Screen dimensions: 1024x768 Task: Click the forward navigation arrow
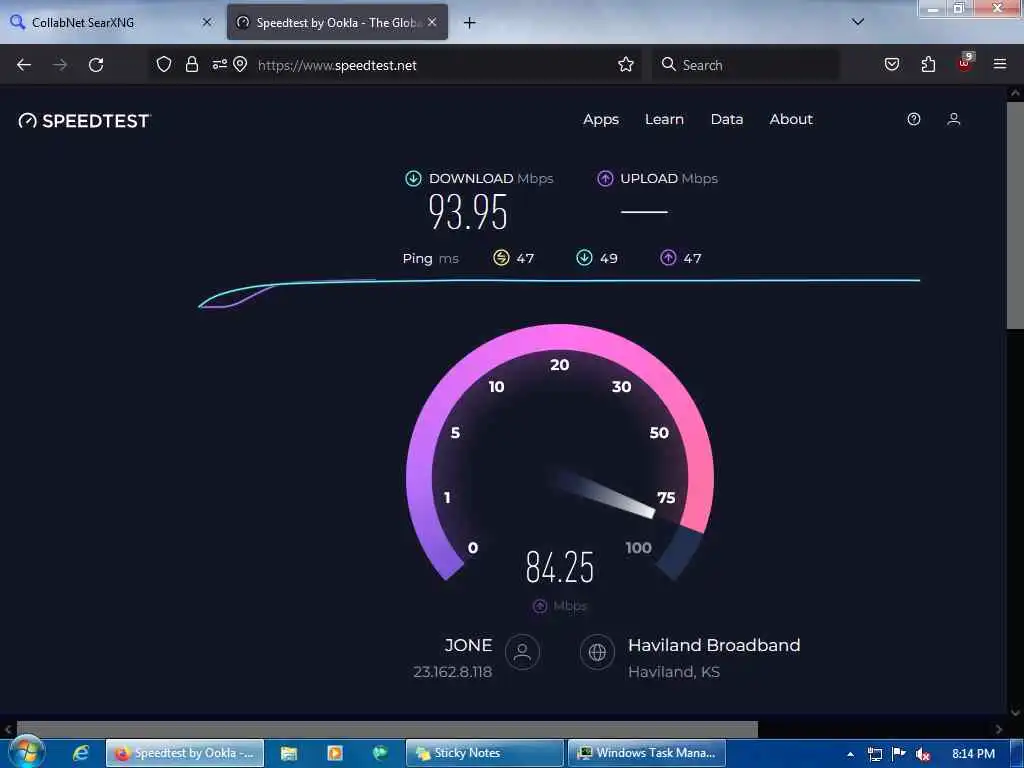tap(60, 65)
